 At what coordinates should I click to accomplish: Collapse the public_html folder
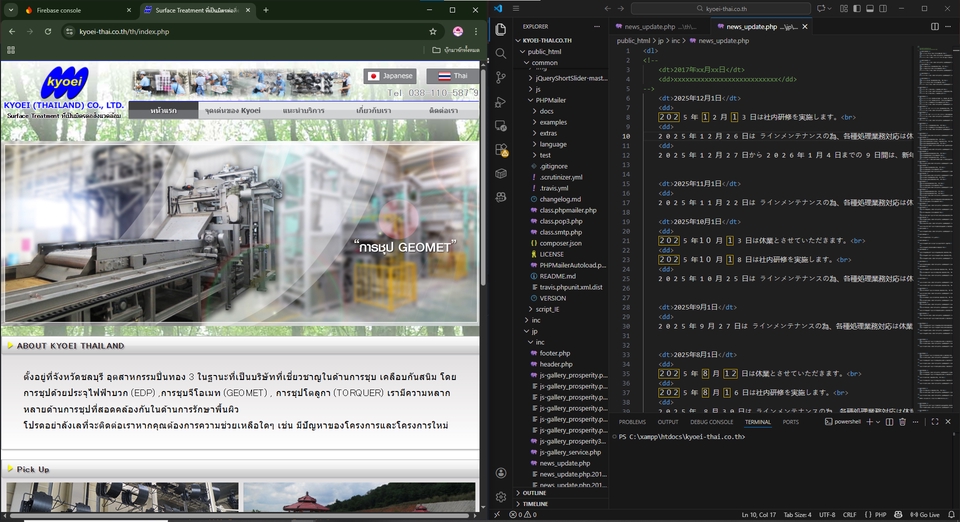[x=544, y=51]
